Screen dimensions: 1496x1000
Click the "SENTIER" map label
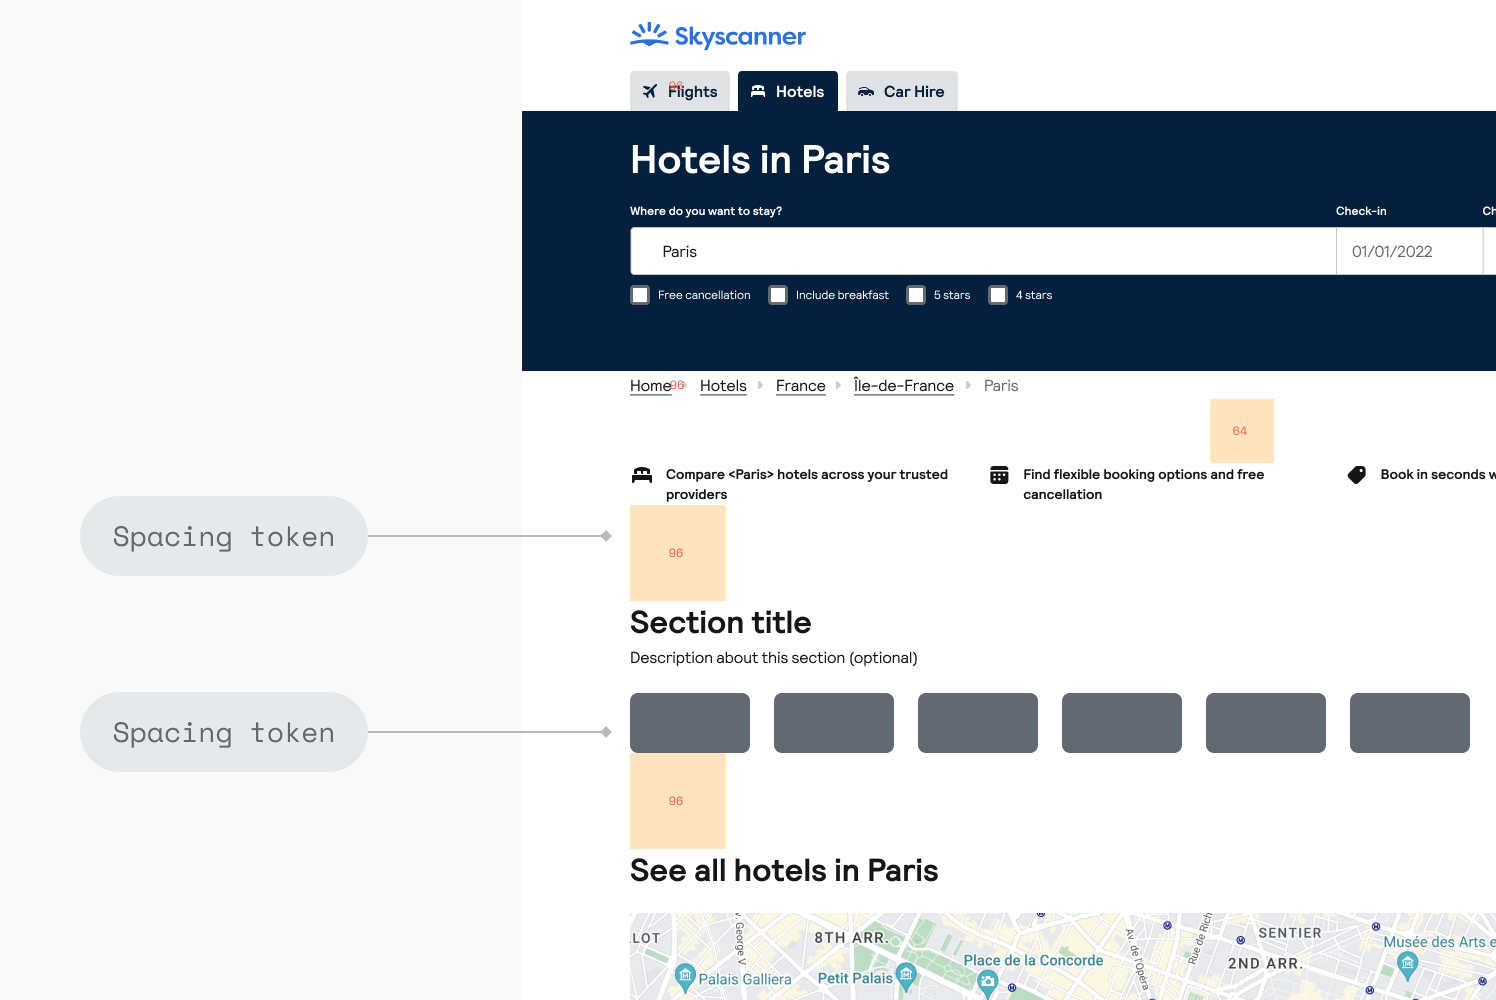tap(1290, 933)
